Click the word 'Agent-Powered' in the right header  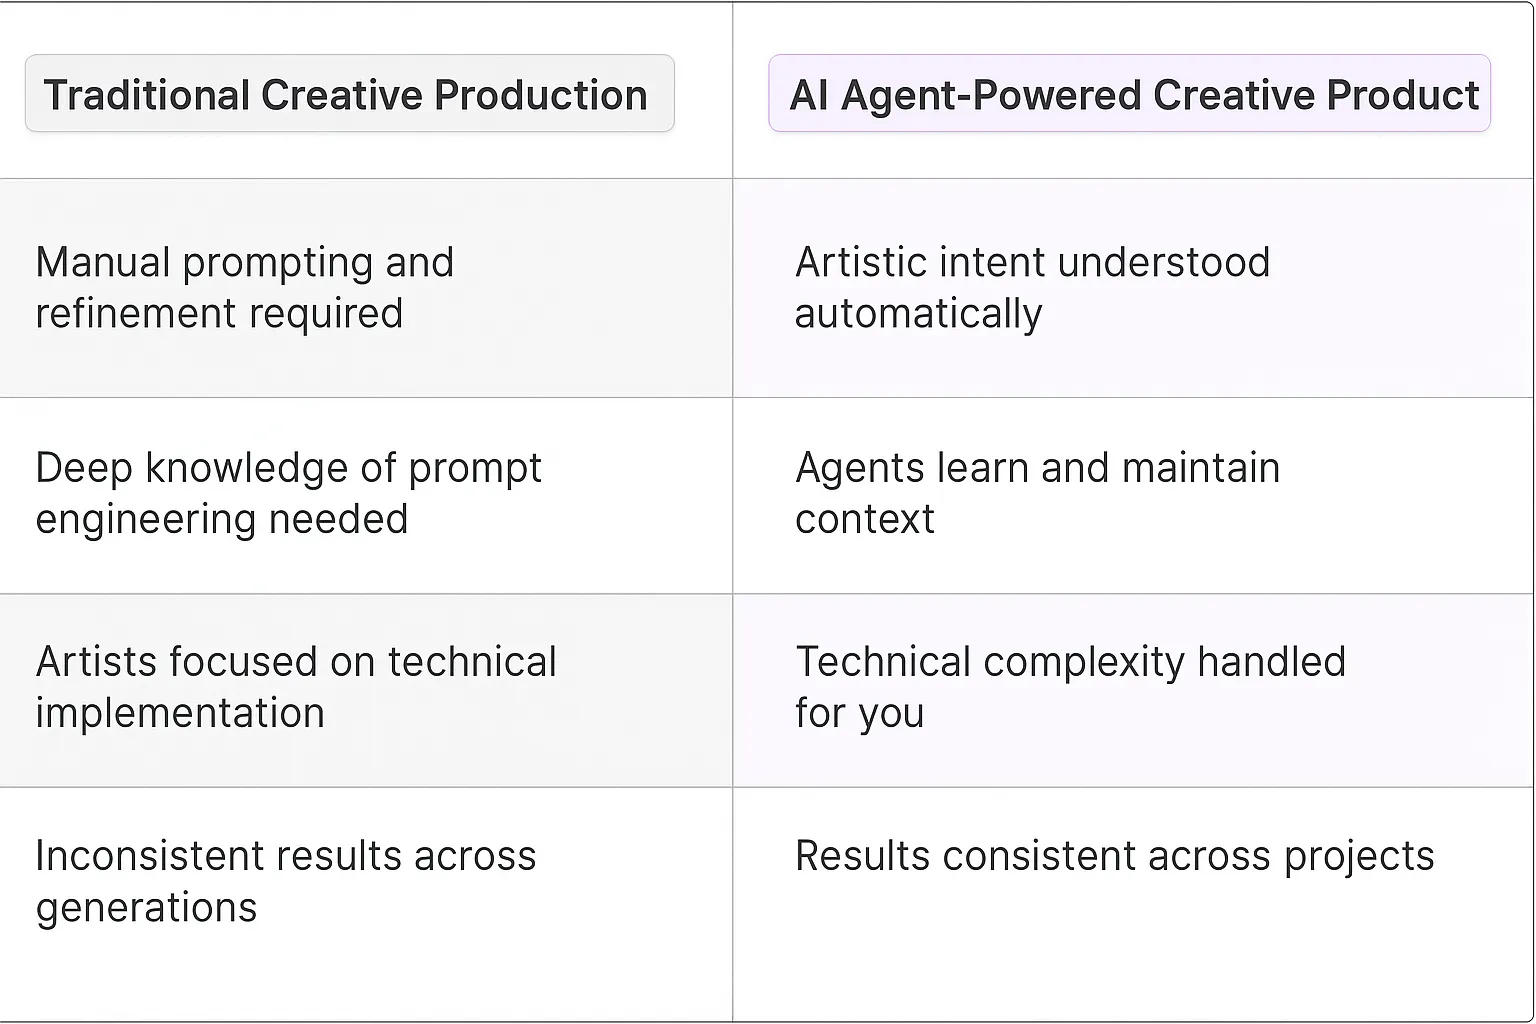(x=990, y=95)
